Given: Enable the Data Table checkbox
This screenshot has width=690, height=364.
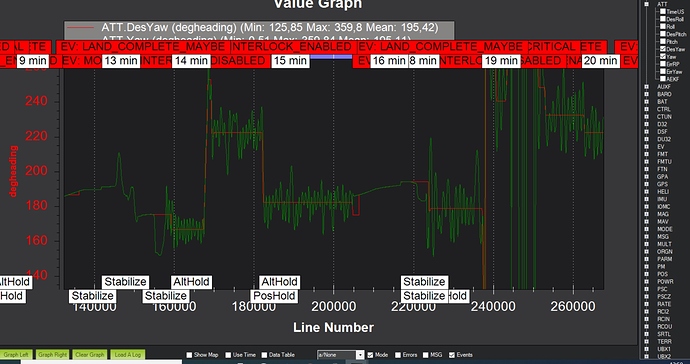Looking at the screenshot, I should tap(264, 355).
